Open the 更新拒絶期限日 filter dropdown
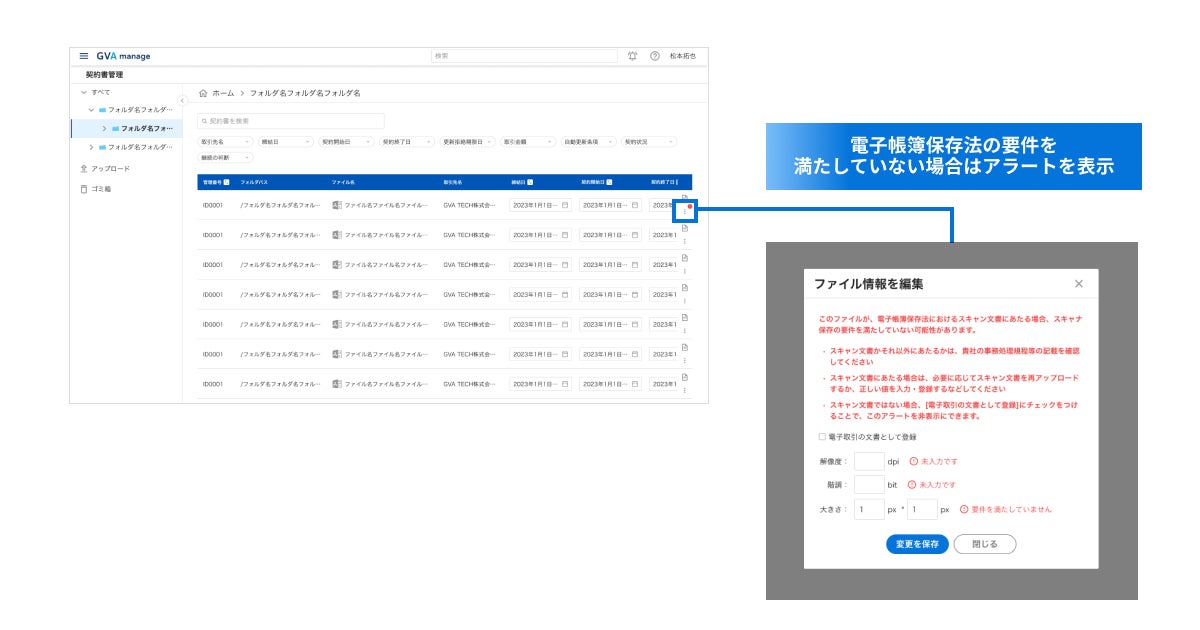This screenshot has width=1200, height=630. tap(467, 142)
